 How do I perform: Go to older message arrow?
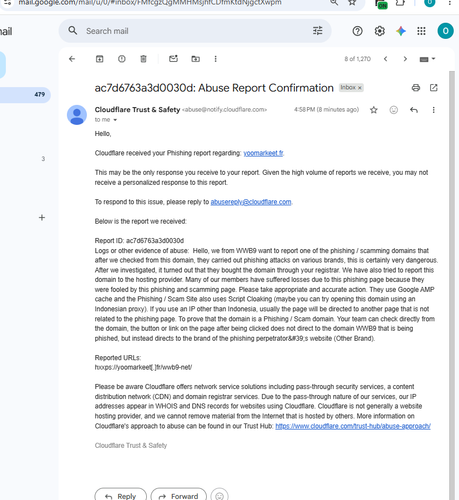405,59
